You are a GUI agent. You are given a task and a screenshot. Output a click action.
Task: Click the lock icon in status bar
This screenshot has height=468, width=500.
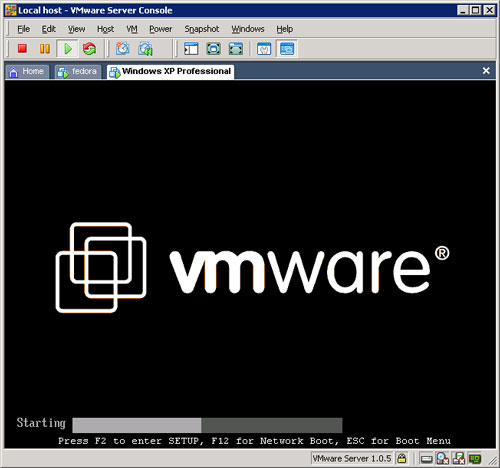(x=402, y=459)
